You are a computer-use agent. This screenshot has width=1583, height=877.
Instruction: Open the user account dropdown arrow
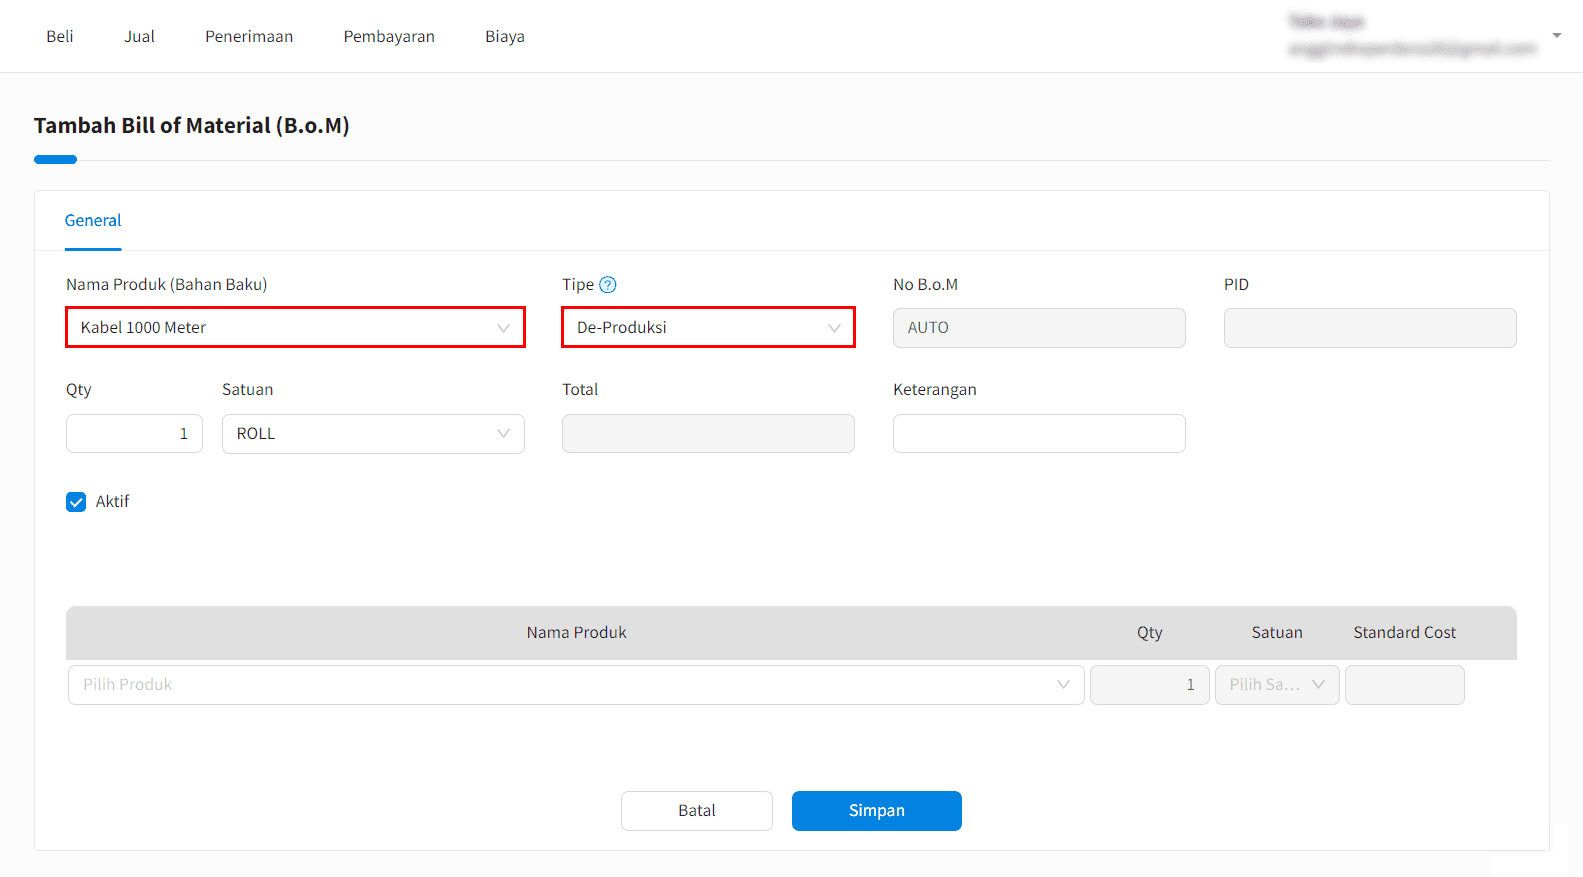point(1556,36)
